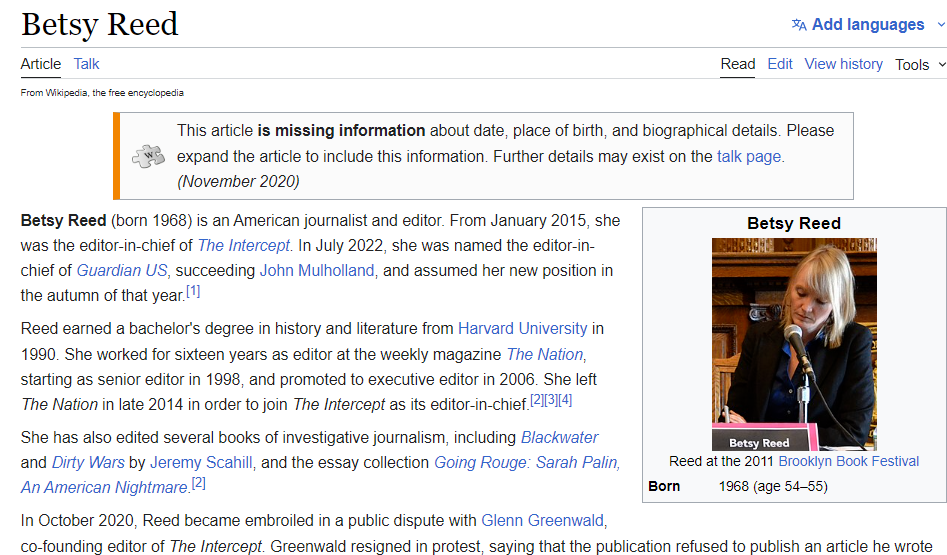947x555 pixels.
Task: Click the '(November 2020)' date in notice
Action: pyautogui.click(x=239, y=181)
